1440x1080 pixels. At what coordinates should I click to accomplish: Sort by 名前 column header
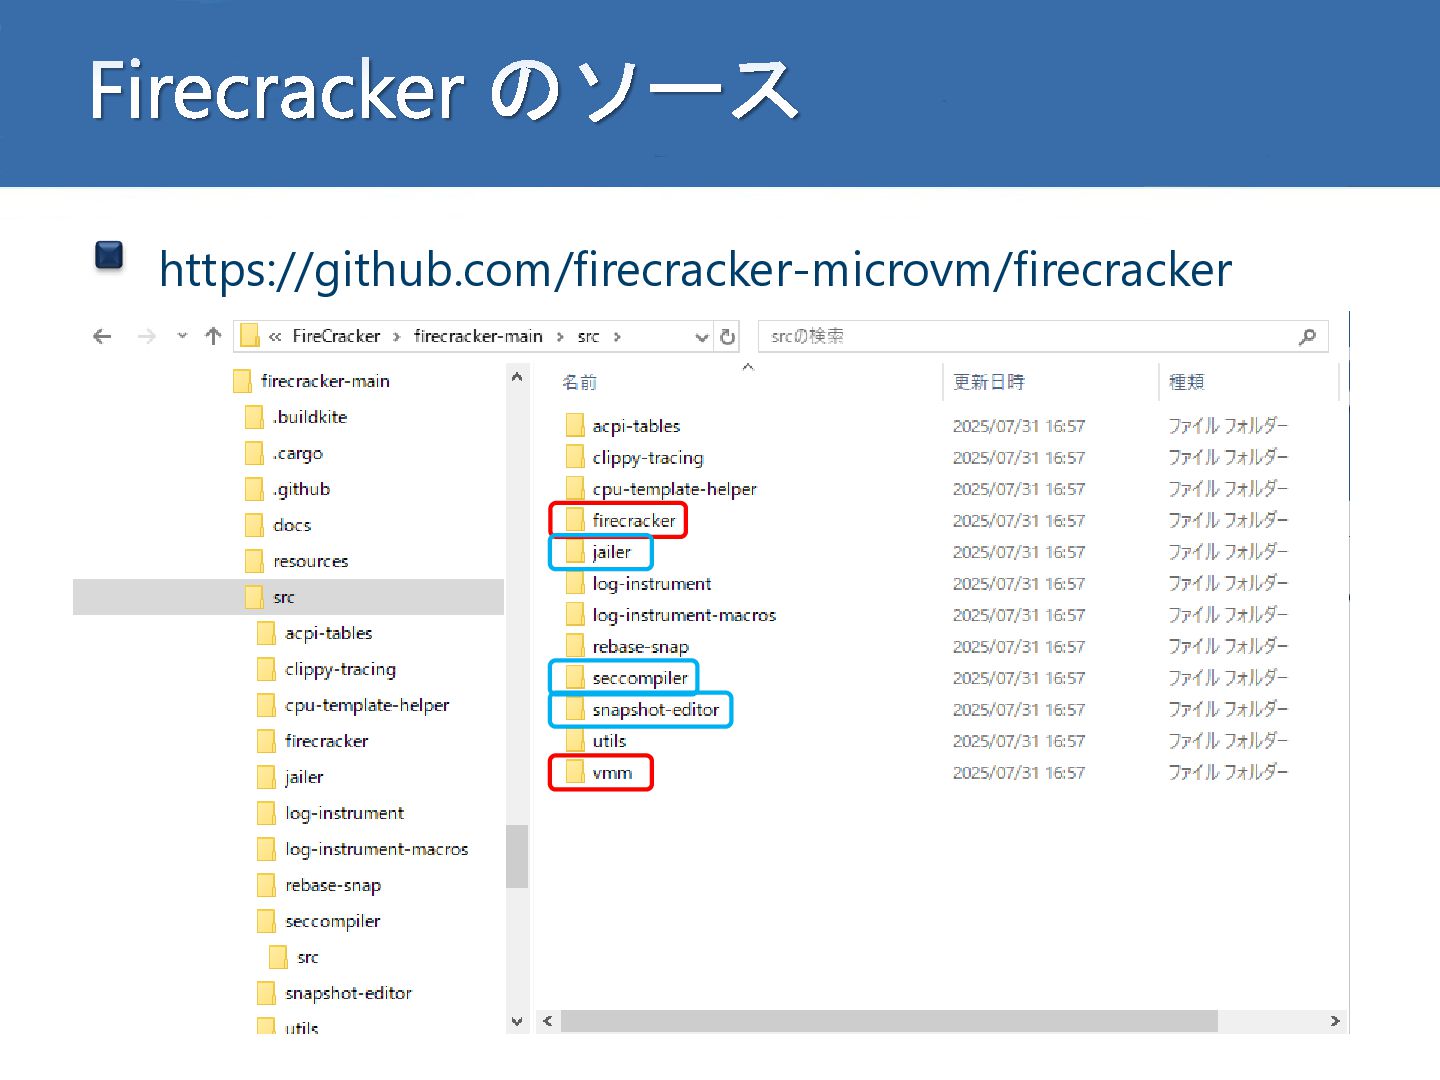pos(579,382)
